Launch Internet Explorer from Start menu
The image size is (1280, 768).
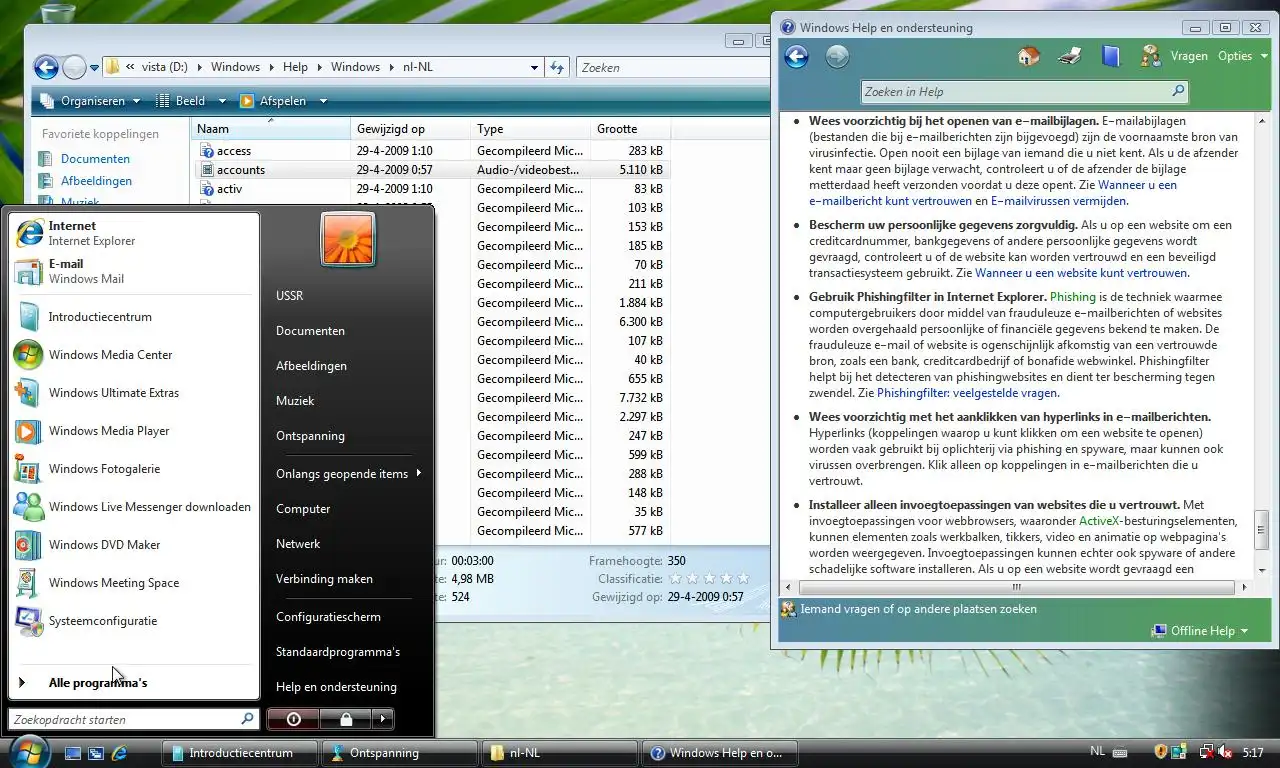pyautogui.click(x=134, y=233)
